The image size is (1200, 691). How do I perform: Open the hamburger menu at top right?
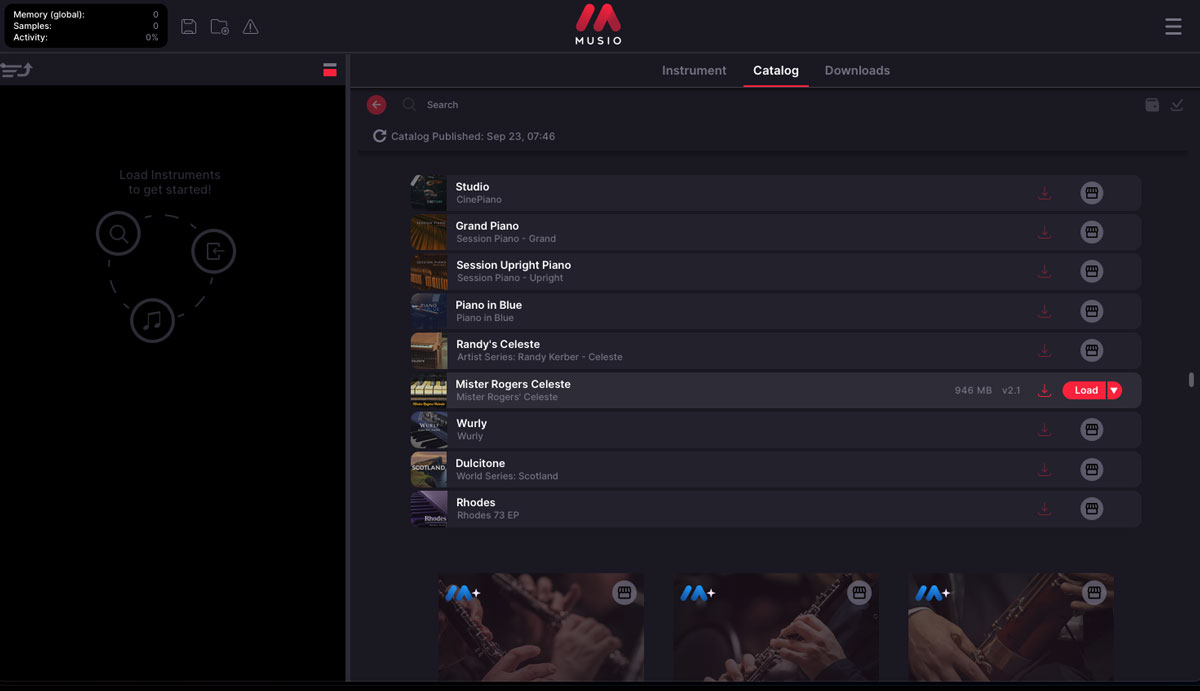point(1173,27)
